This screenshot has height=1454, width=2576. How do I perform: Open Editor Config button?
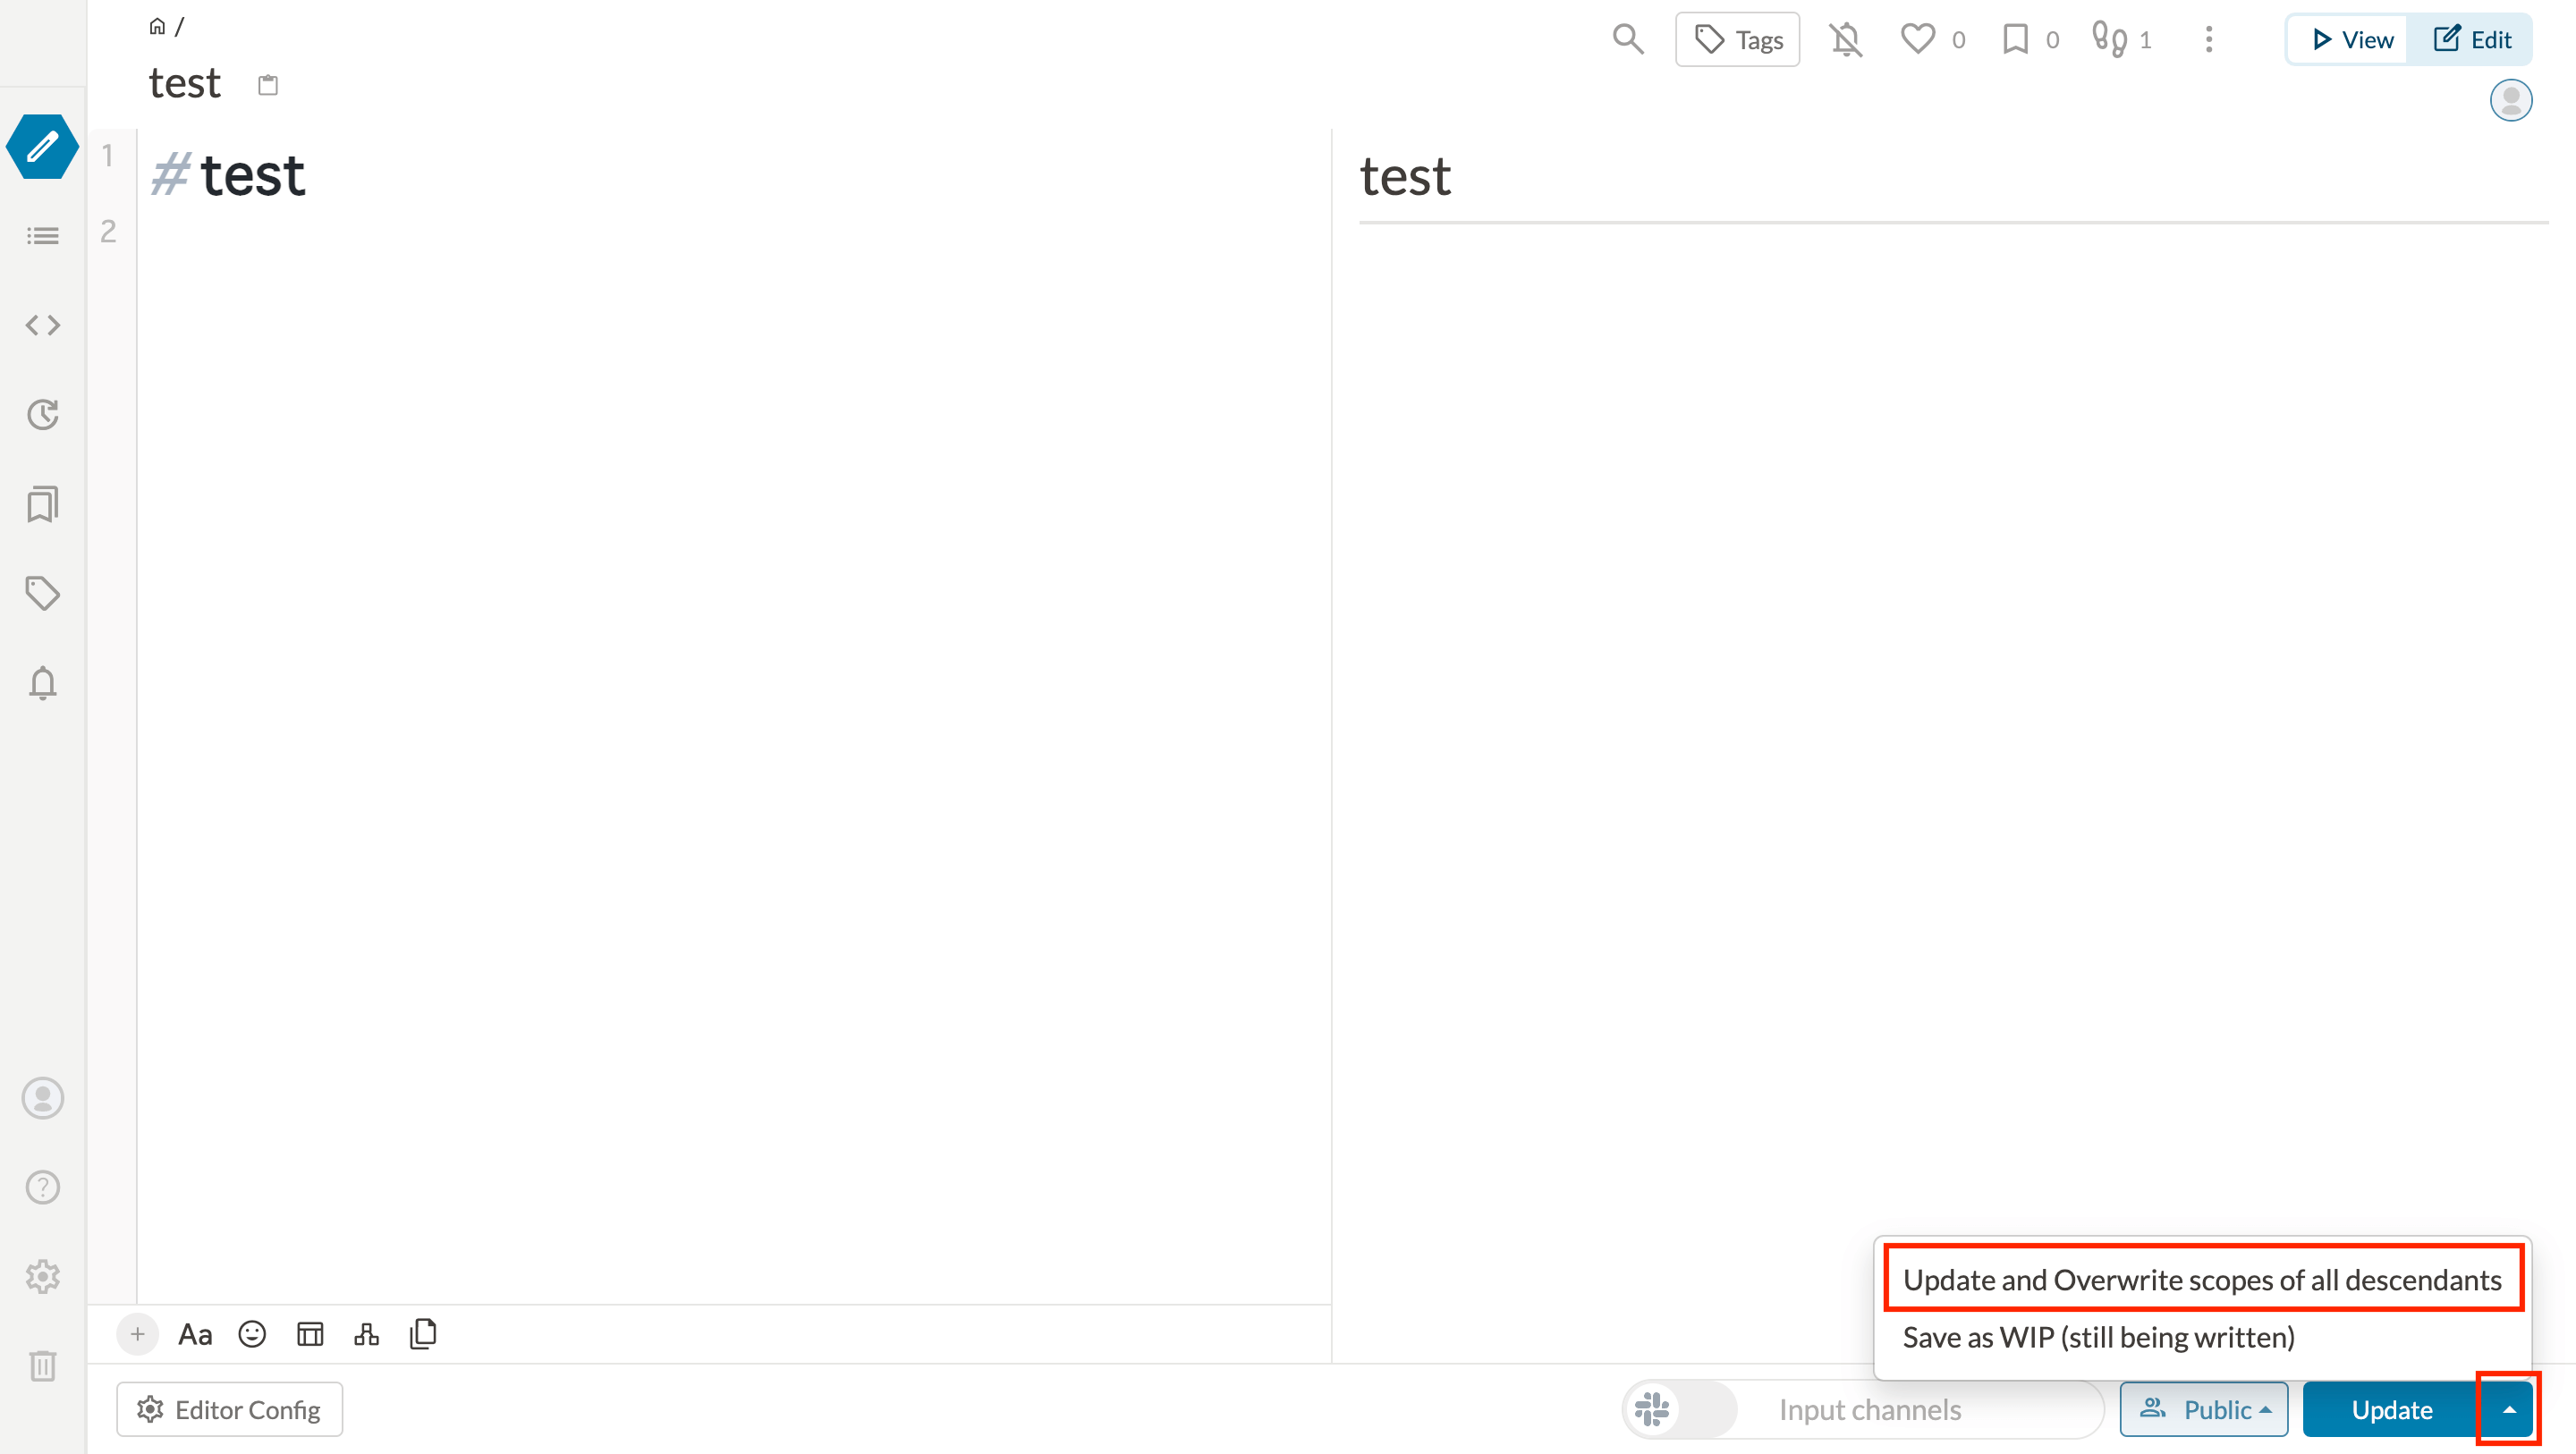coord(229,1409)
